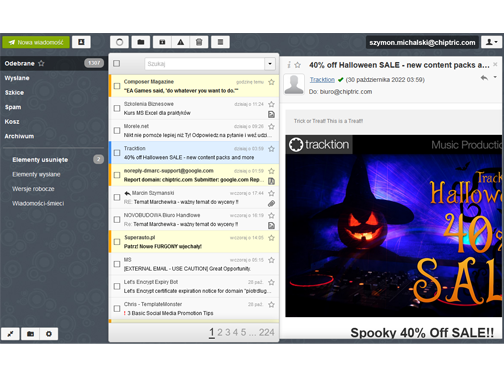Close the open message preview
This screenshot has height=374, width=504.
point(495,64)
